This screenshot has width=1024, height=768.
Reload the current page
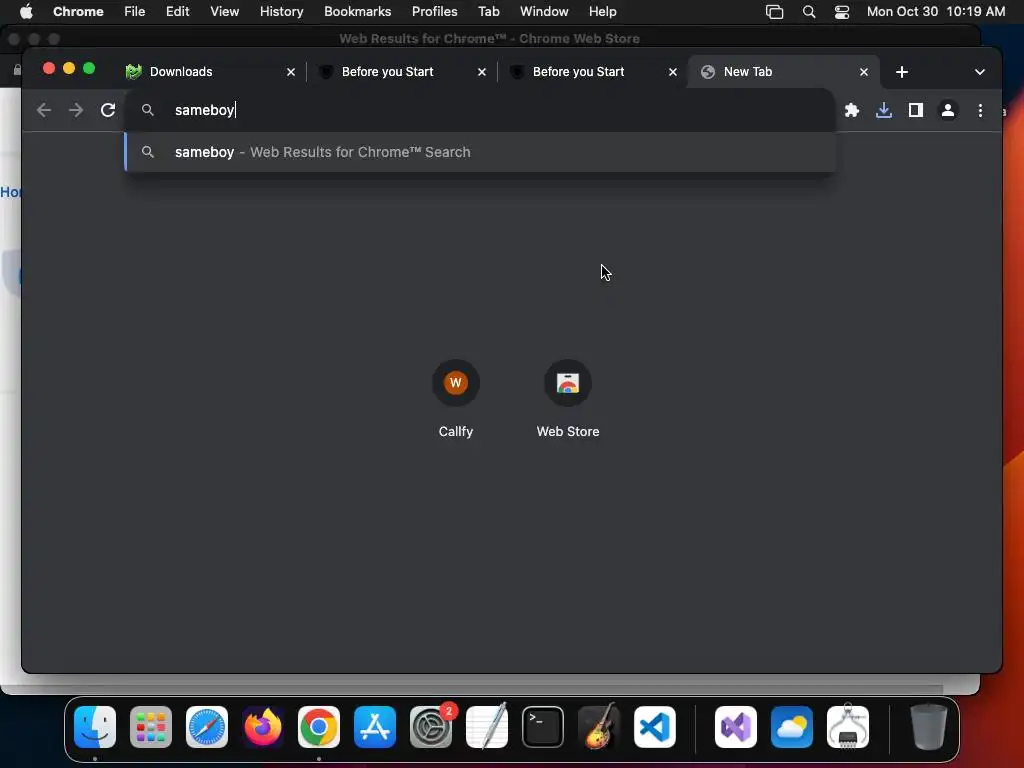(x=108, y=110)
